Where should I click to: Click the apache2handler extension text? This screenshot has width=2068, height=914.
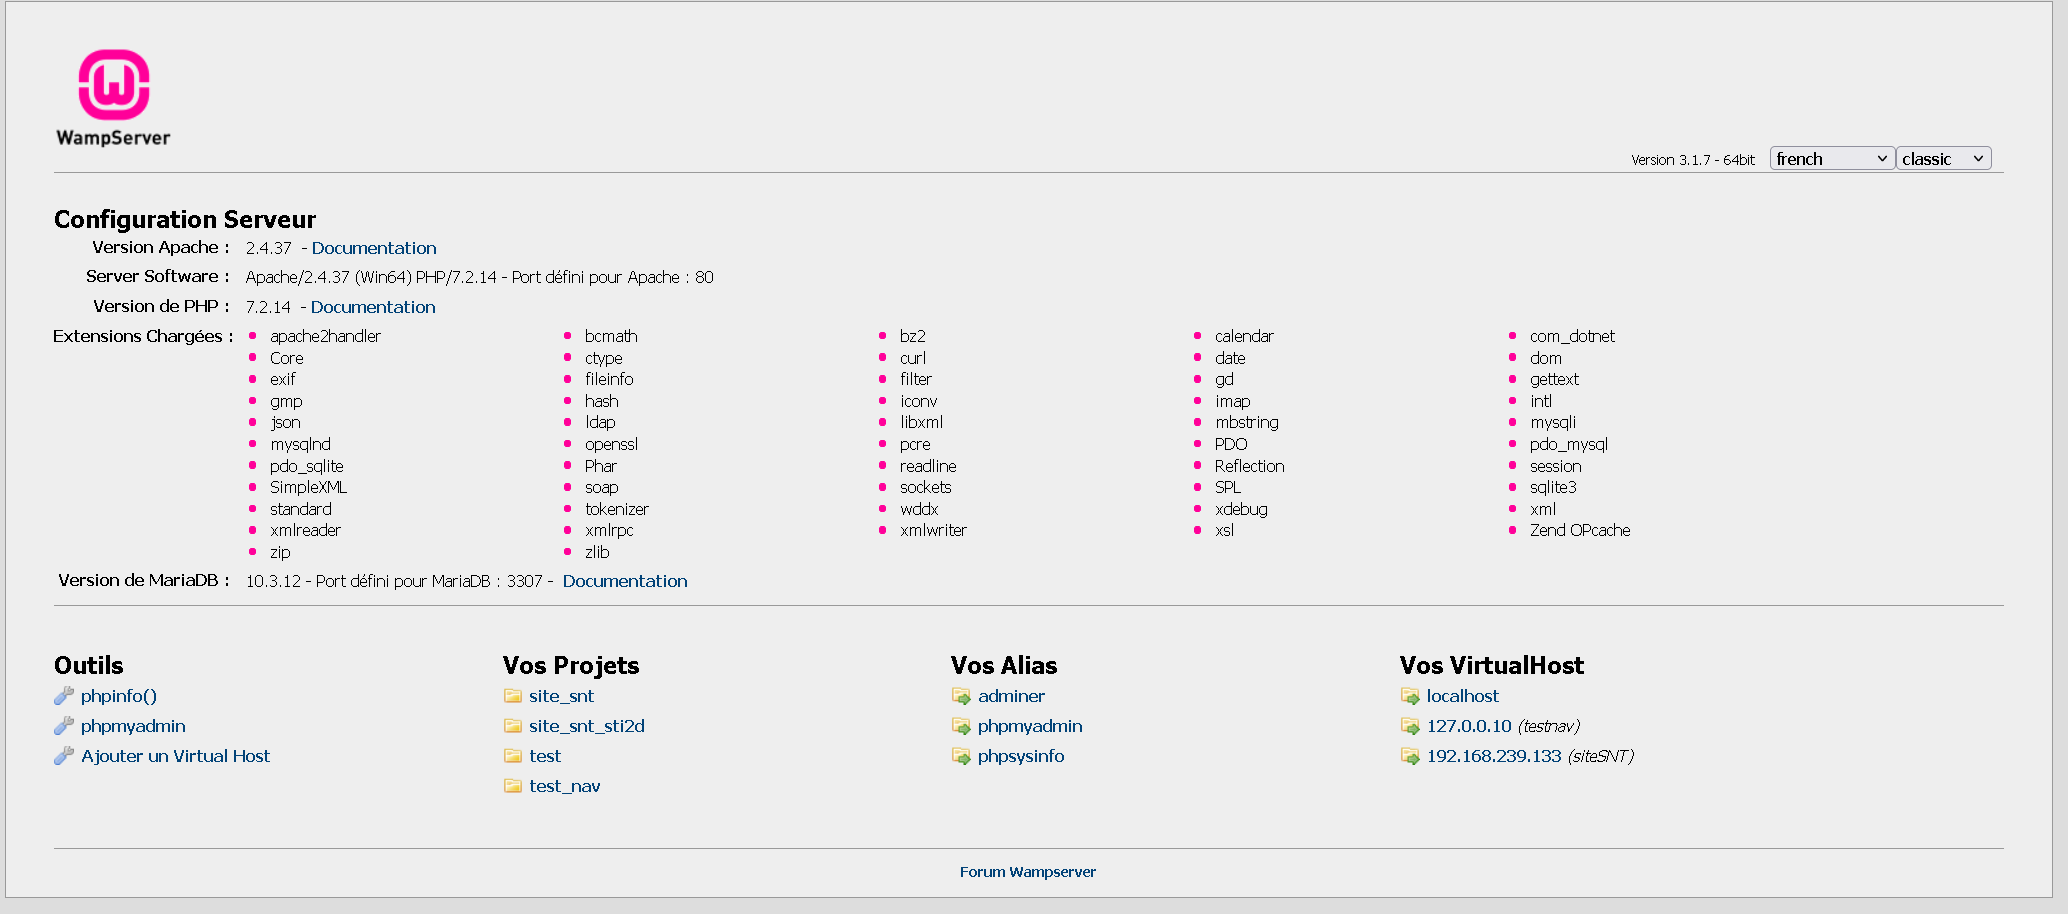(325, 336)
